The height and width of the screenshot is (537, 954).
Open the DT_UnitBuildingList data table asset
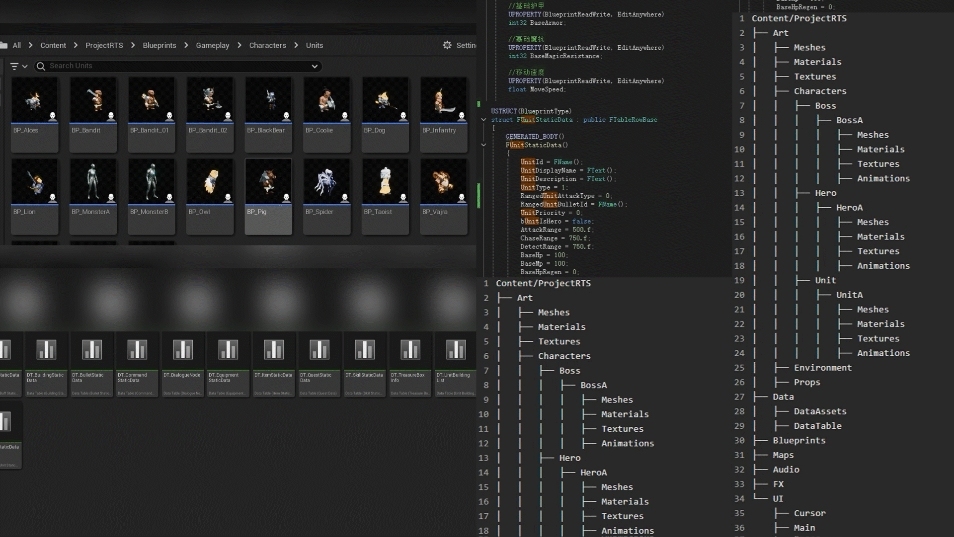(x=455, y=364)
